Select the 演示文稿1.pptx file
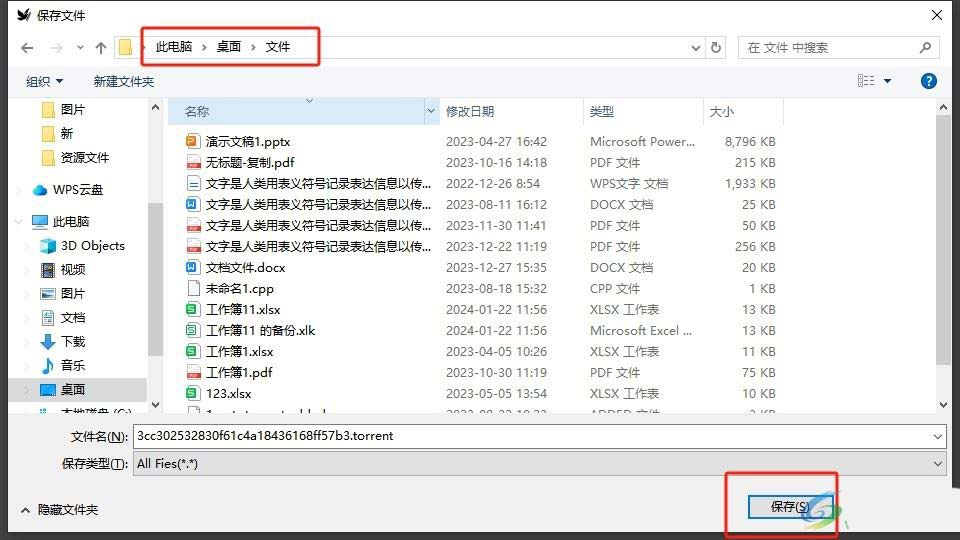The height and width of the screenshot is (540, 960). pos(247,142)
